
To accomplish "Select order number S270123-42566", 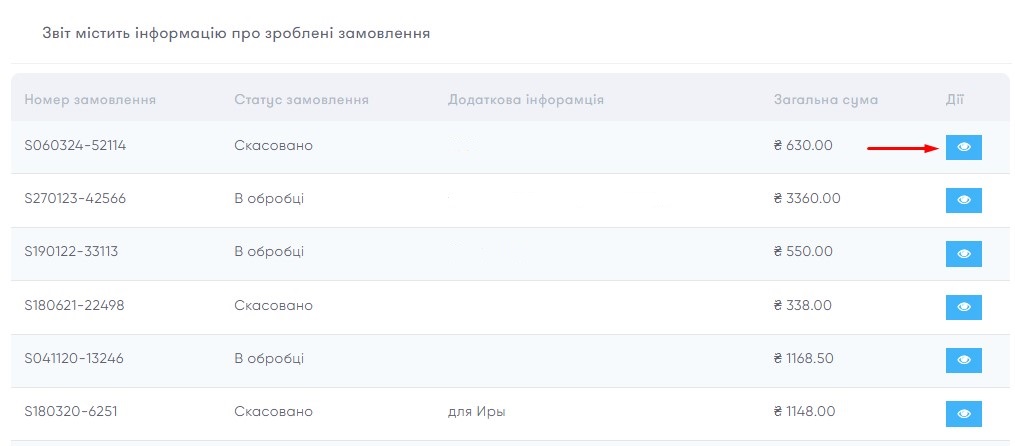I will pos(75,198).
